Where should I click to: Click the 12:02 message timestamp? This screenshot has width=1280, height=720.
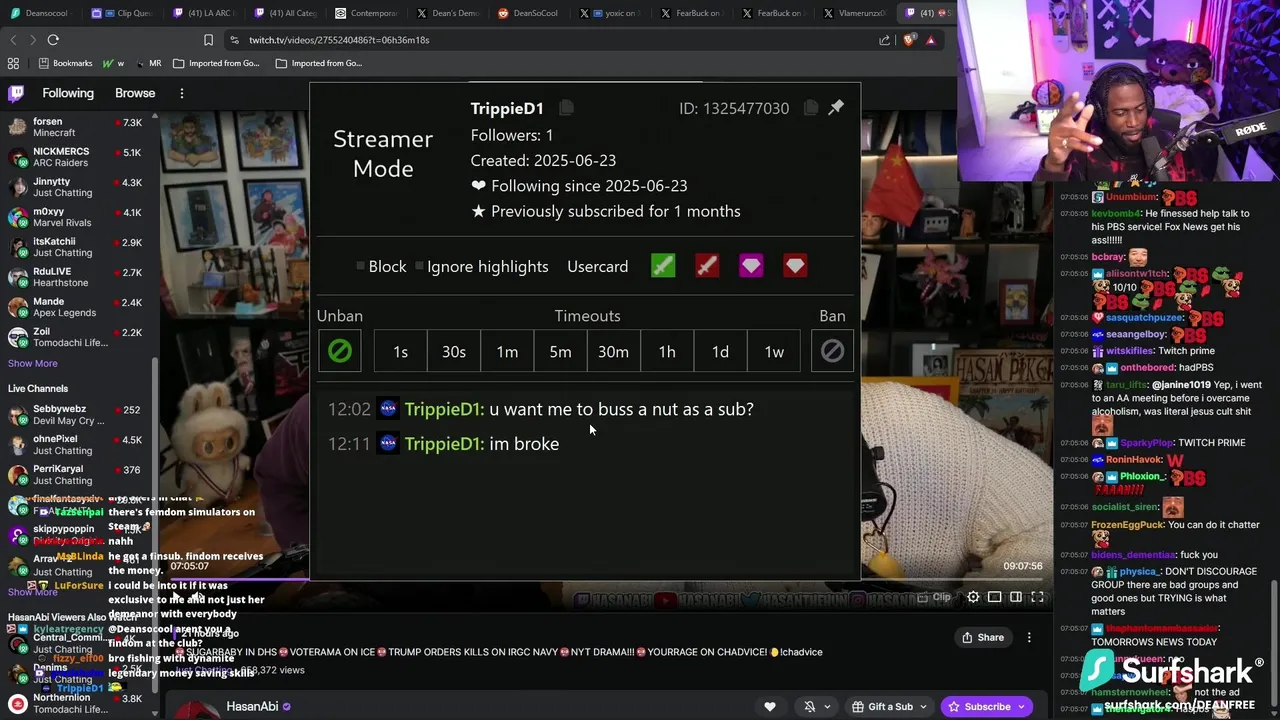(x=349, y=409)
